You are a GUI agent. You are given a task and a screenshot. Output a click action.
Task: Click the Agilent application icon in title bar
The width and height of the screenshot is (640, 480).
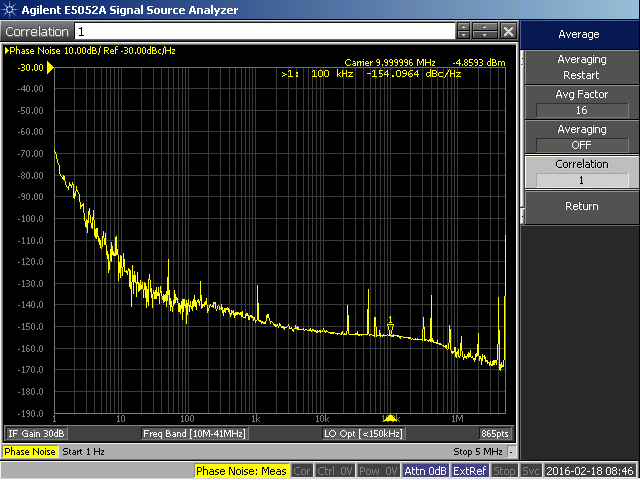click(10, 9)
